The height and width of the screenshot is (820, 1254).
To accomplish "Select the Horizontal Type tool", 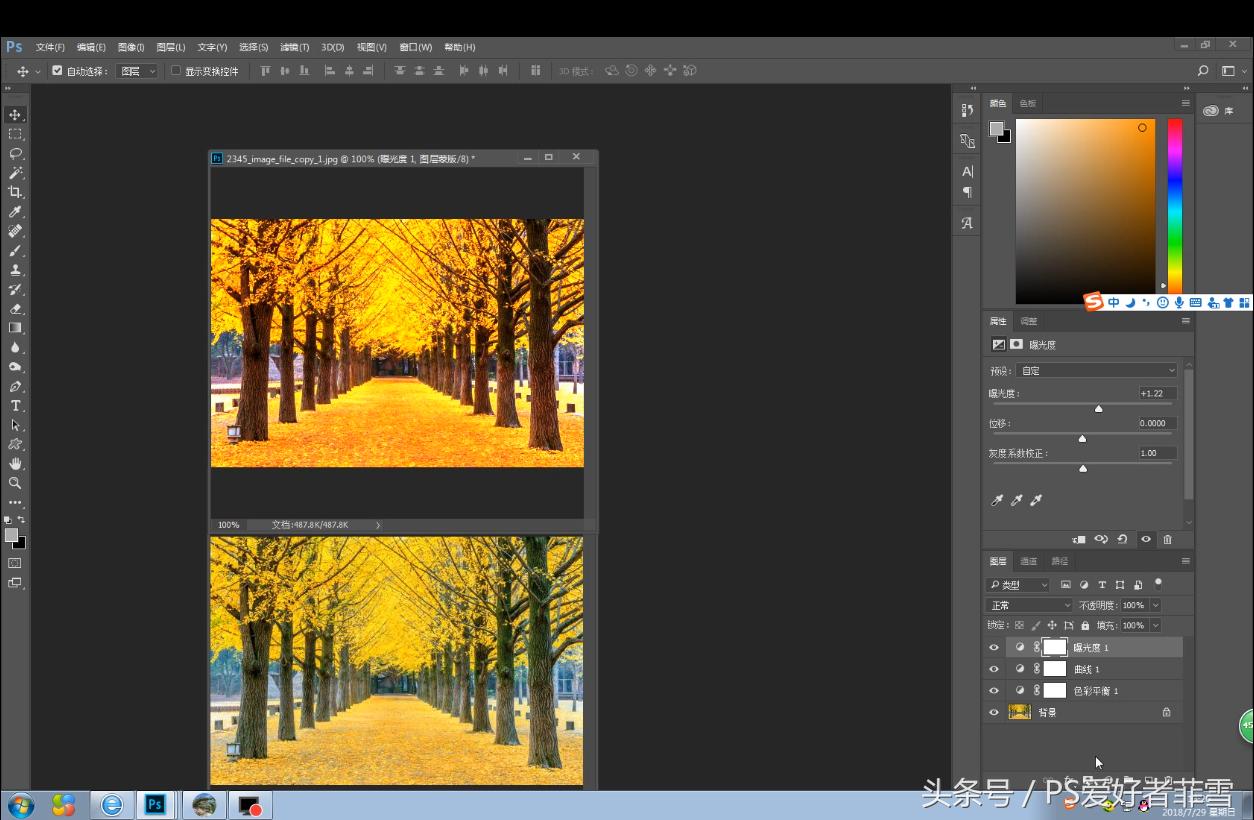I will [x=15, y=406].
